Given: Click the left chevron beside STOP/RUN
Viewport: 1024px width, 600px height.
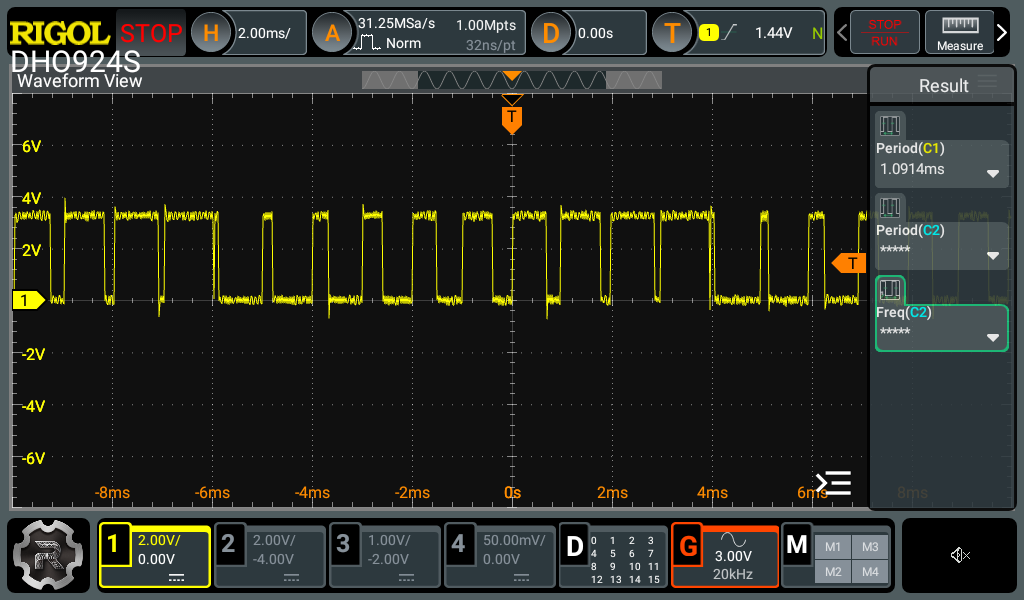Looking at the screenshot, I should coord(842,32).
